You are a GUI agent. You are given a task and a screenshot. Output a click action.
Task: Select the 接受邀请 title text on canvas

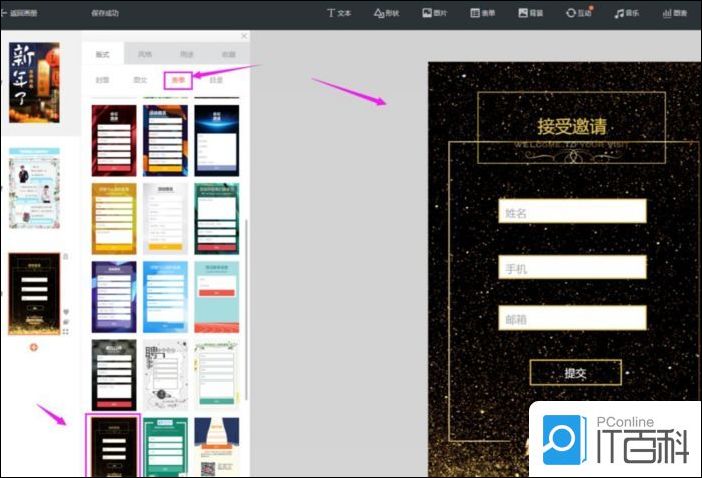coord(572,126)
